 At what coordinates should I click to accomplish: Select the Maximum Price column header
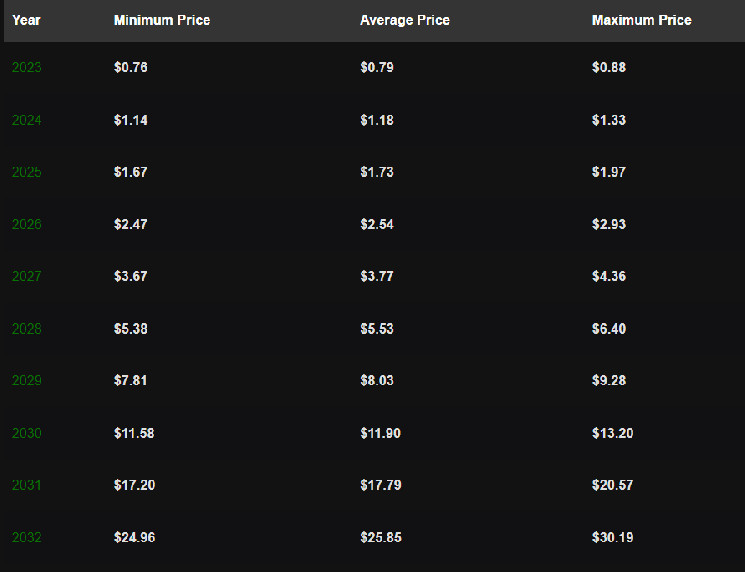tap(642, 20)
